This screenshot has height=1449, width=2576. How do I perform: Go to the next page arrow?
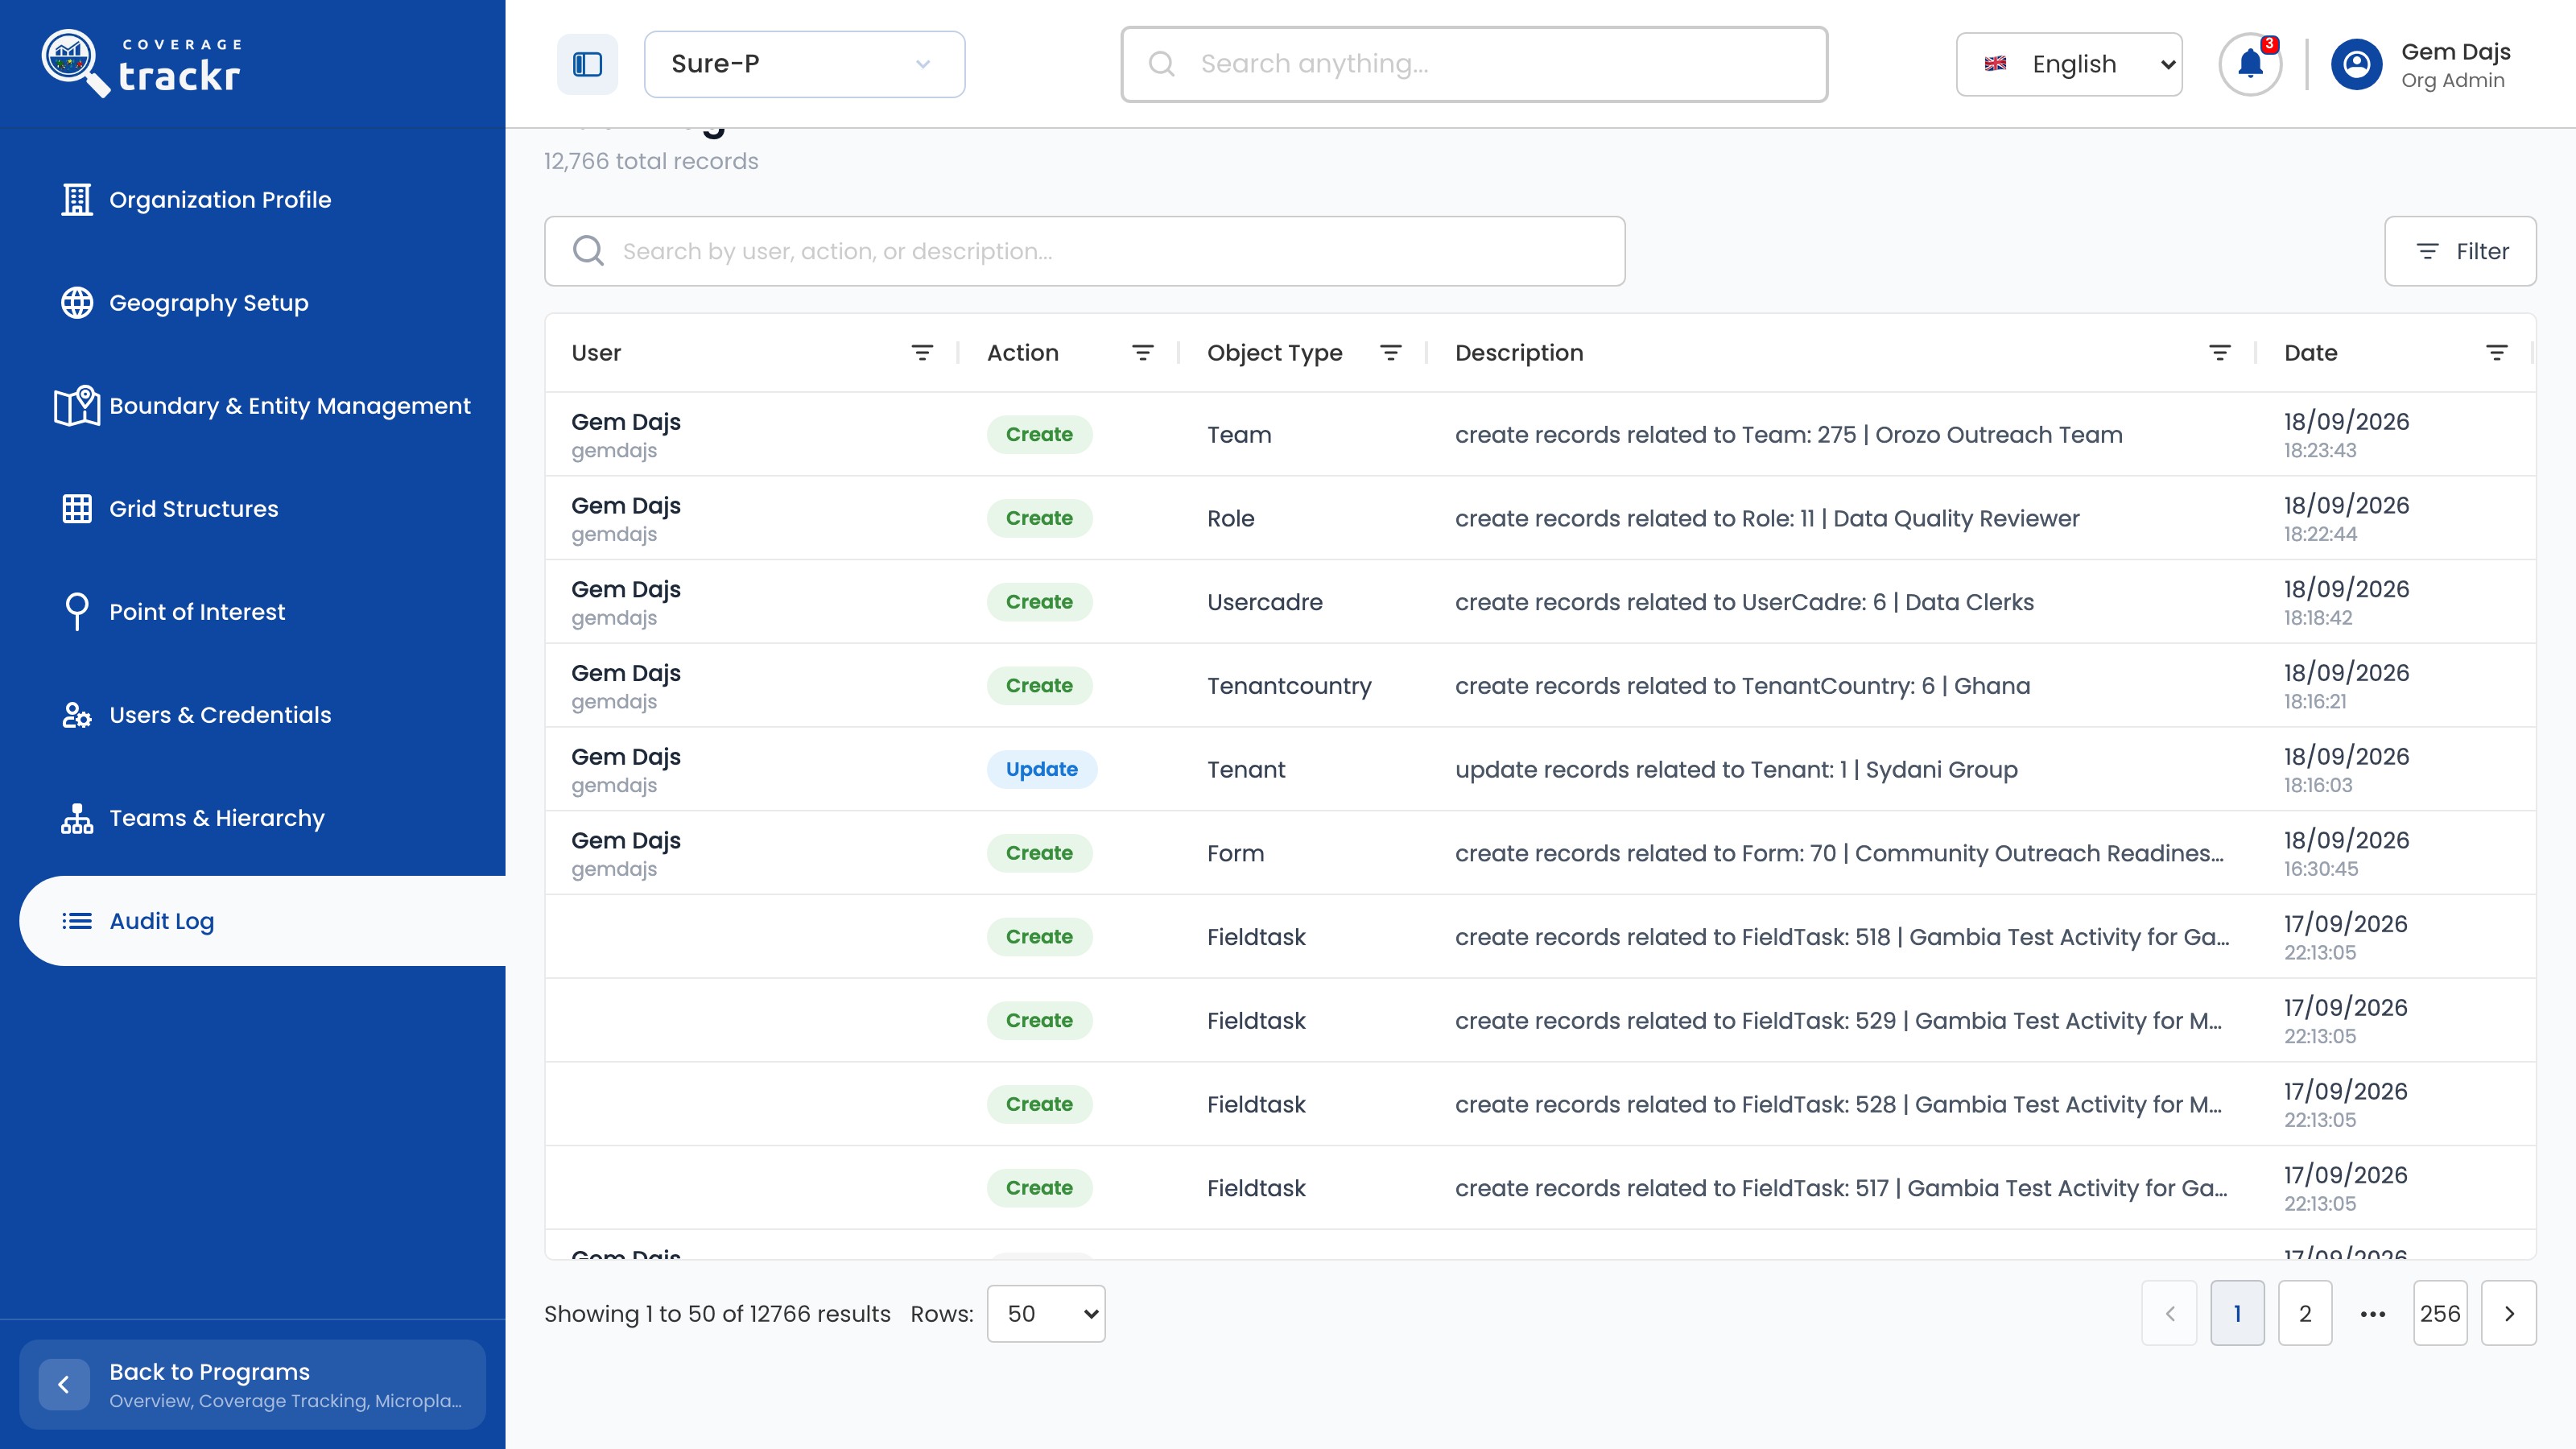click(2508, 1313)
